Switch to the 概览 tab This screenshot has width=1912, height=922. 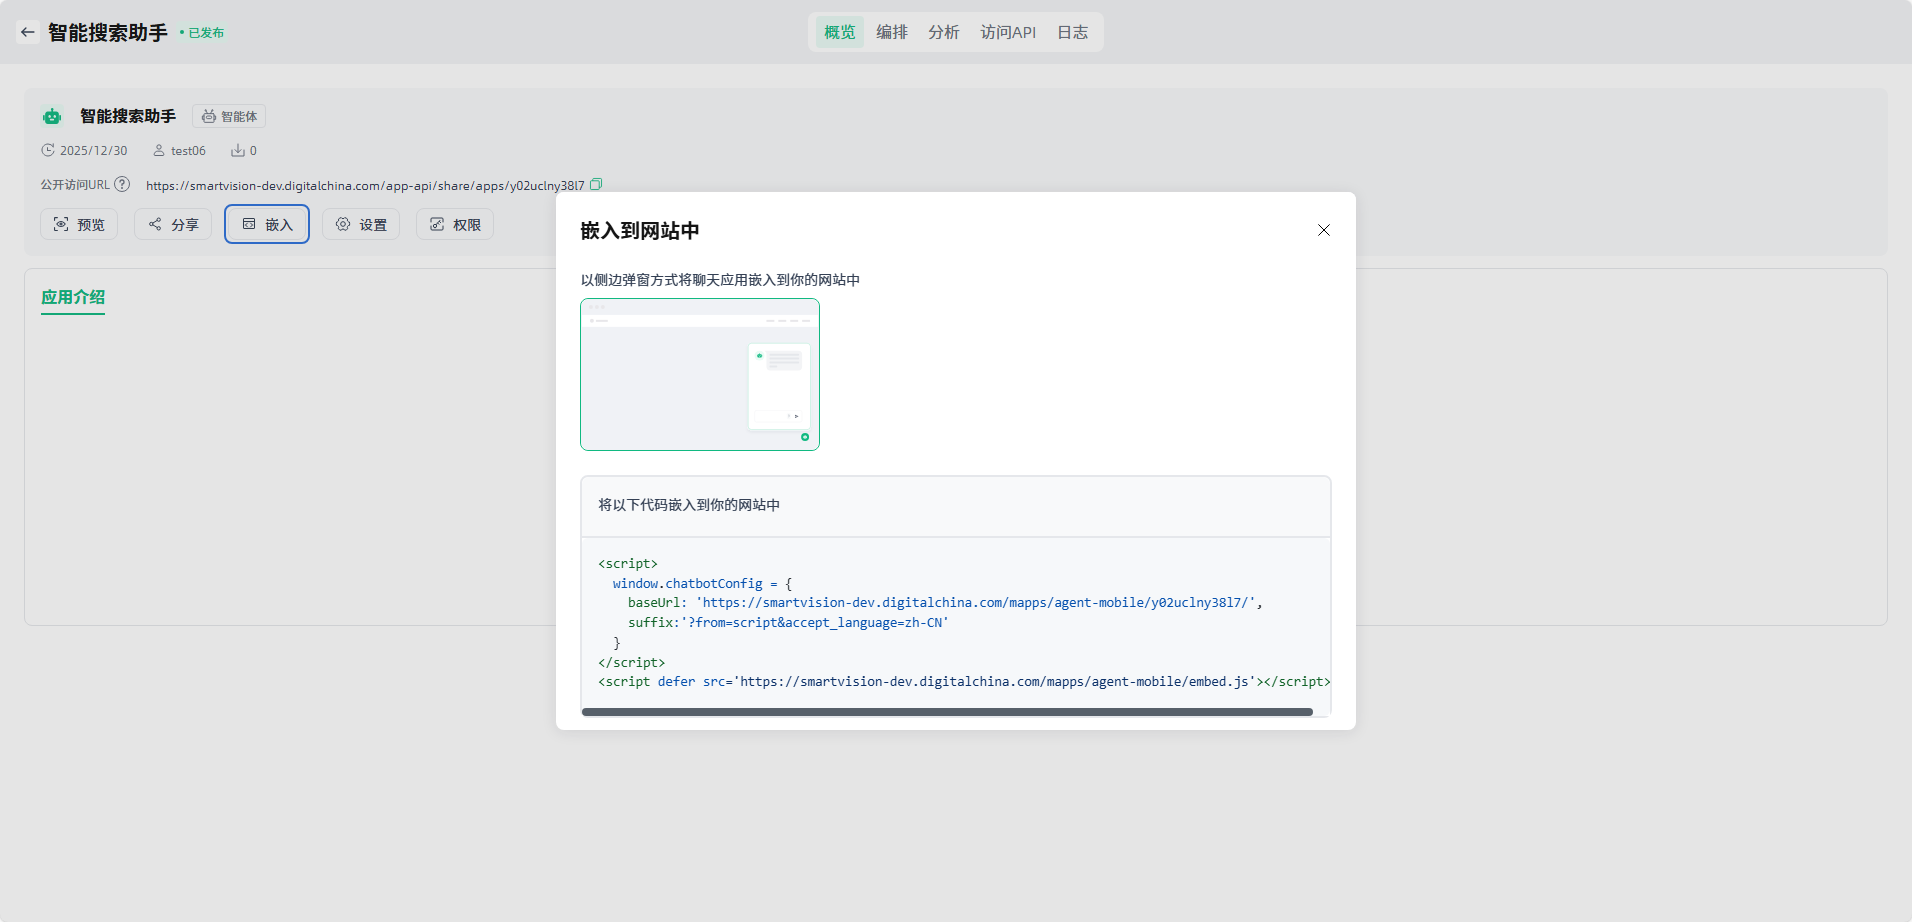pos(839,32)
